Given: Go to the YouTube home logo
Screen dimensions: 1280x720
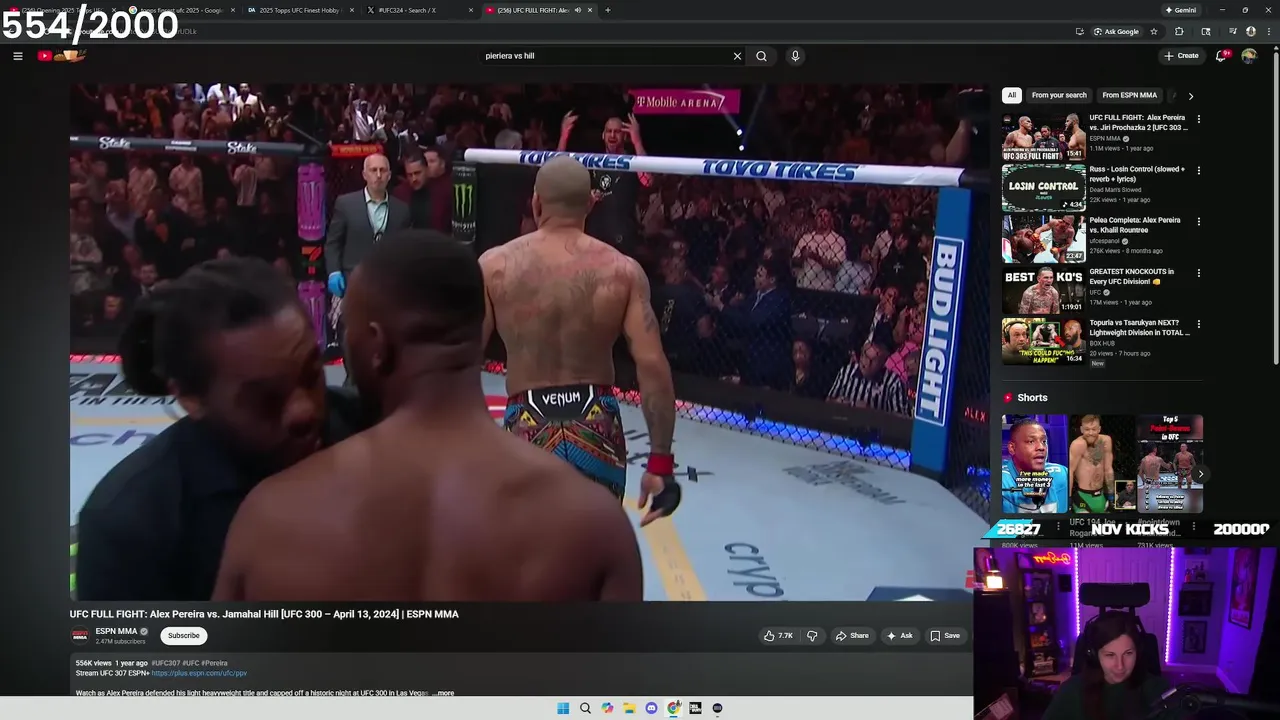Looking at the screenshot, I should tap(61, 56).
